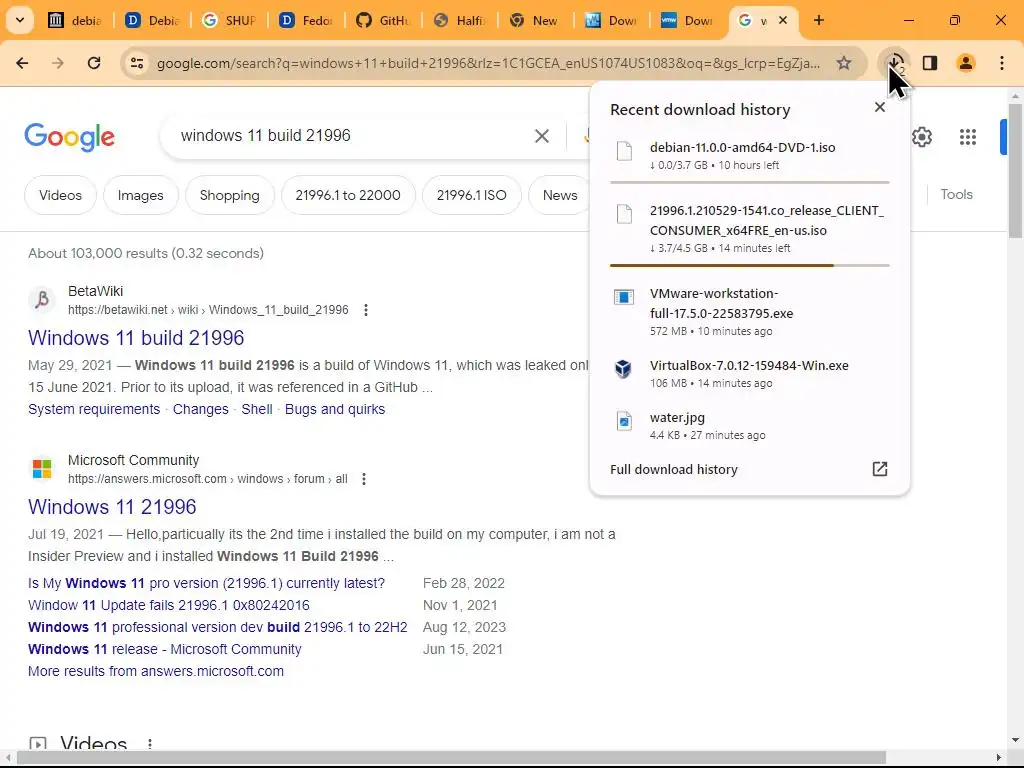
Task: Switch to the GitHub tab
Action: 383,20
